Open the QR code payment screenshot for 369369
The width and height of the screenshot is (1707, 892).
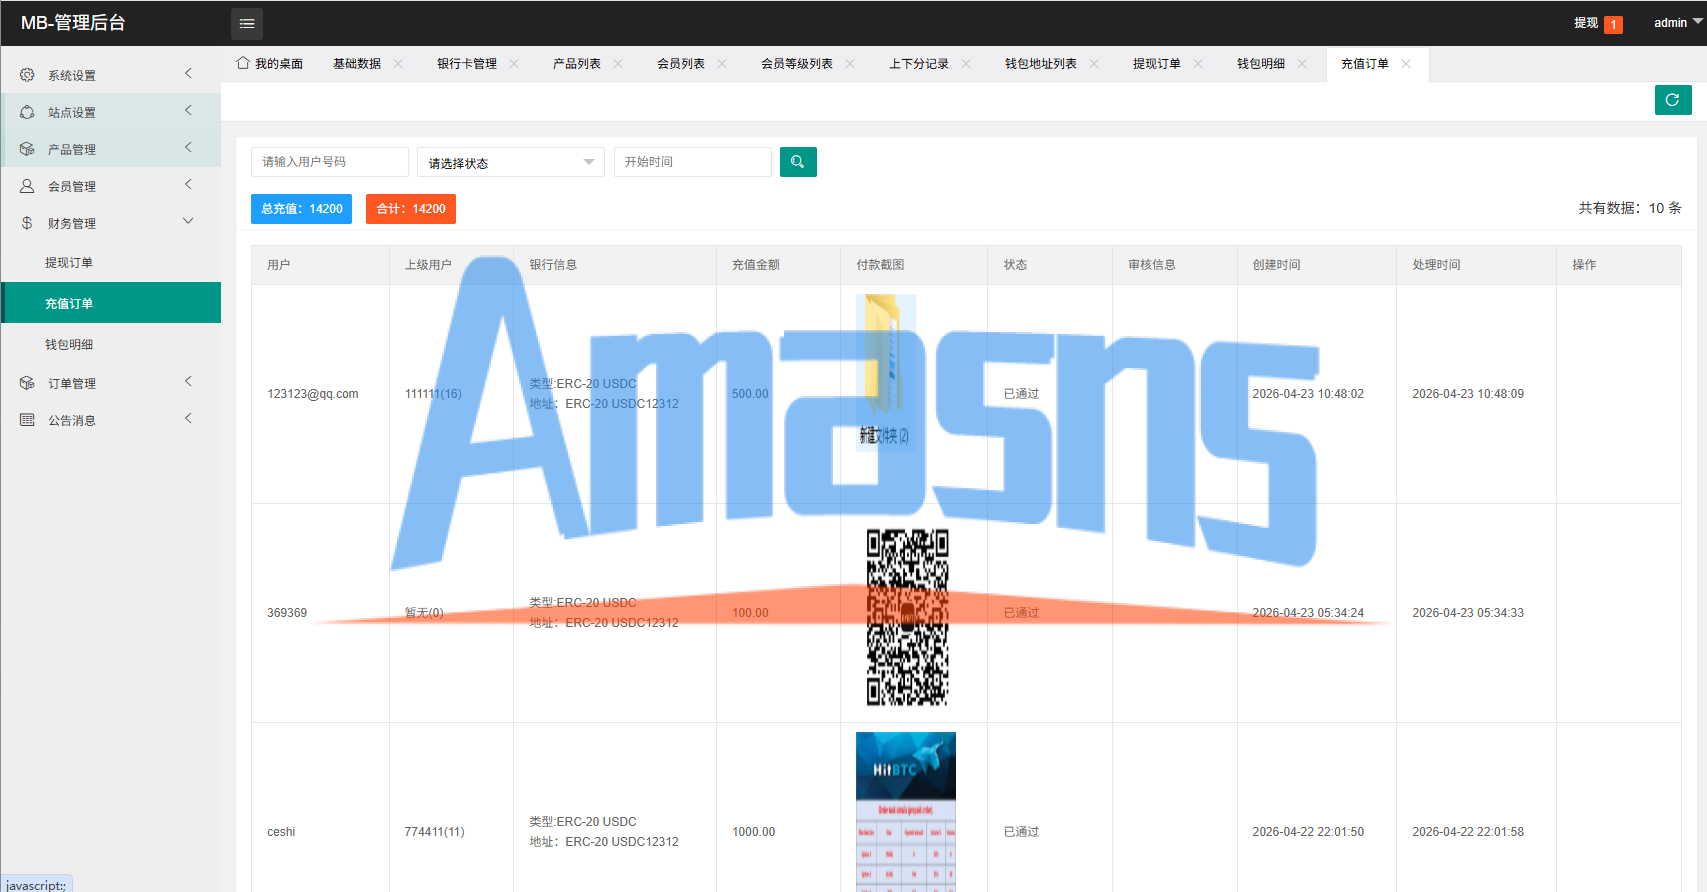coord(907,617)
